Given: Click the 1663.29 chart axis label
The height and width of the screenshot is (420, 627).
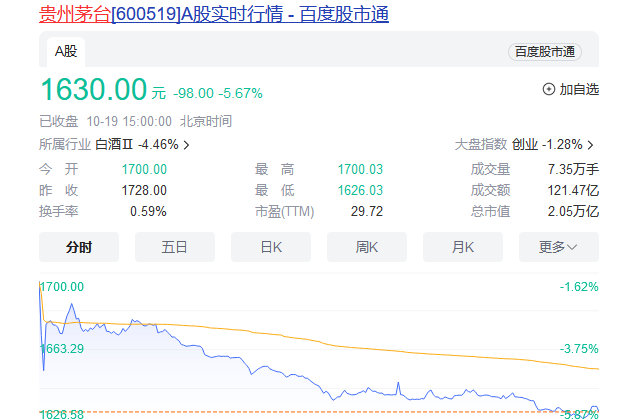Looking at the screenshot, I should [62, 349].
